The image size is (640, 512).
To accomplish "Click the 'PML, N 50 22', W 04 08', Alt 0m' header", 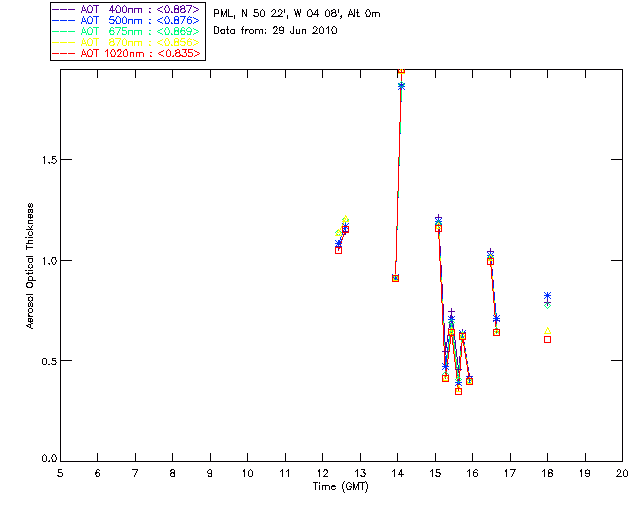I will pos(297,14).
